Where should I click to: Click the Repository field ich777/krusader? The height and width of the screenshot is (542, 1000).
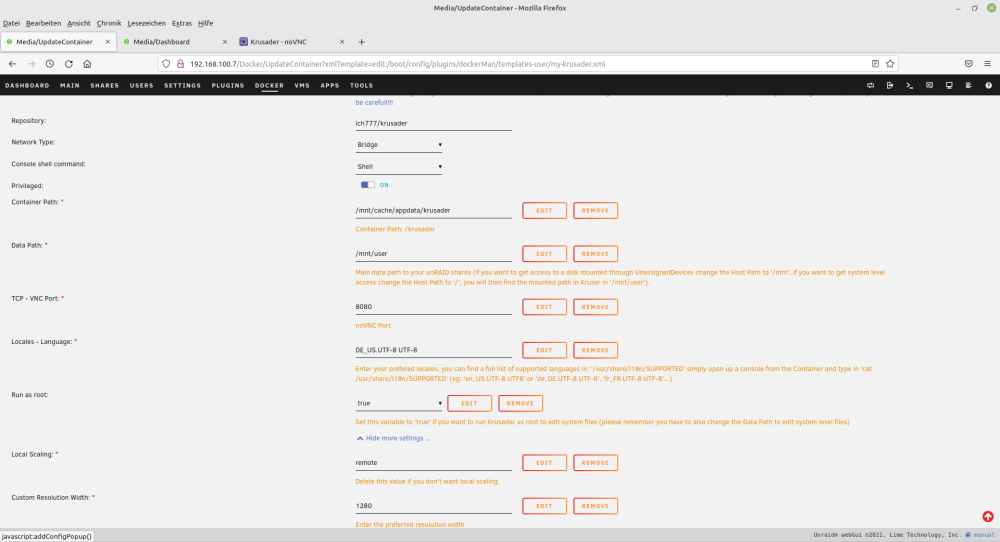pyautogui.click(x=433, y=124)
